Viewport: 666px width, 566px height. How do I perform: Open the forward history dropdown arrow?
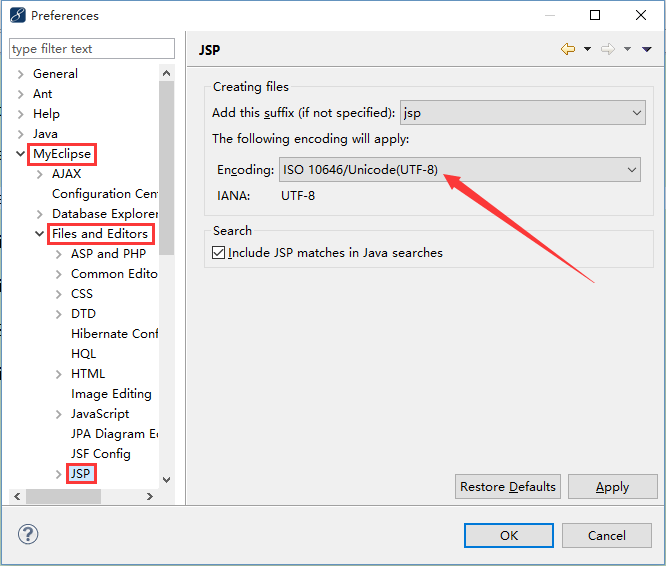(627, 49)
